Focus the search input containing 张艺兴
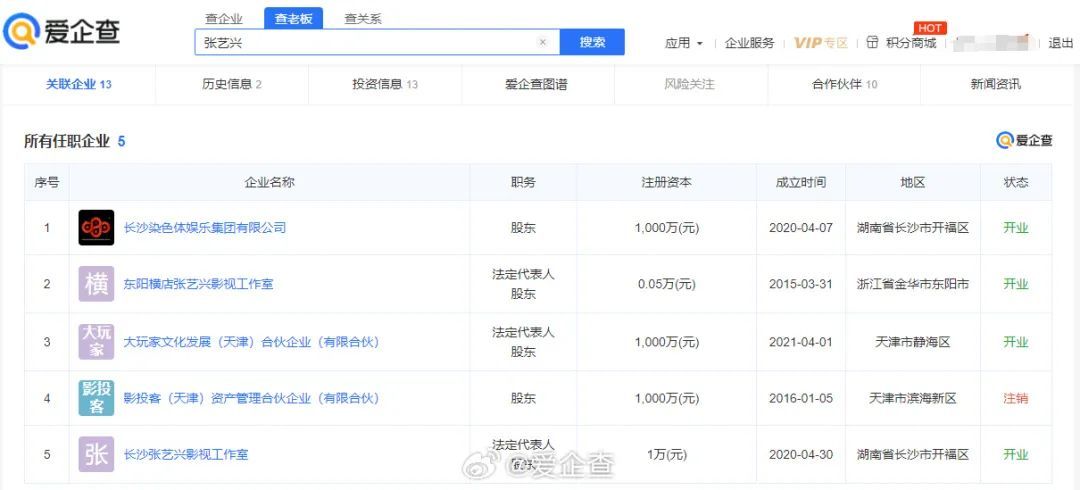 point(365,42)
